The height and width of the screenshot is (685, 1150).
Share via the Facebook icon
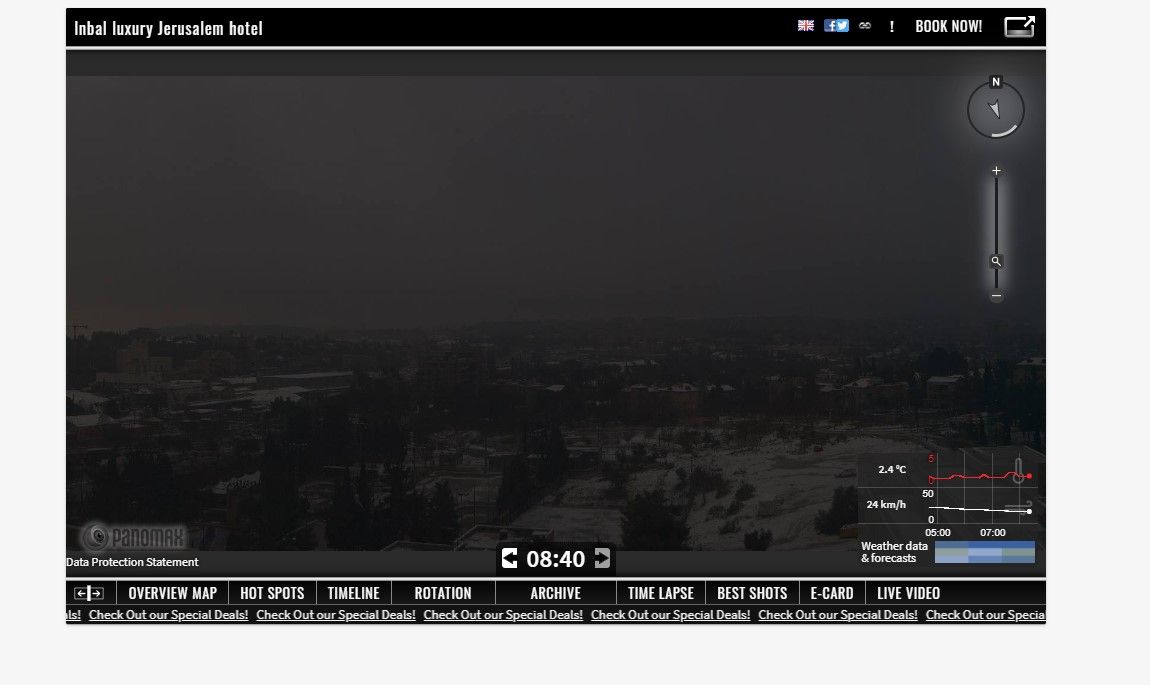[x=829, y=25]
